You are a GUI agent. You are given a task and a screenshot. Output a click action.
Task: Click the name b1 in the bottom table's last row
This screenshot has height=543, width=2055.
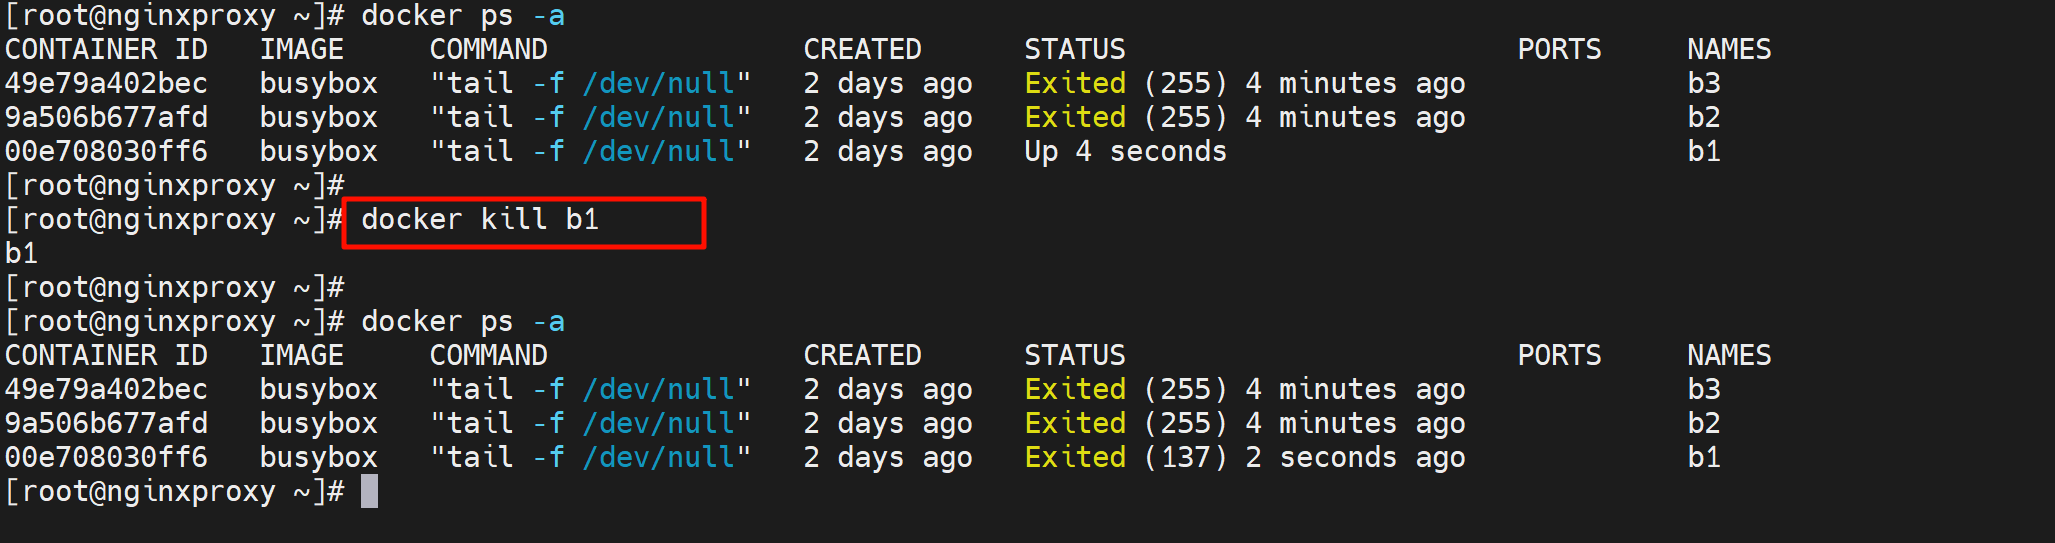click(x=1704, y=458)
